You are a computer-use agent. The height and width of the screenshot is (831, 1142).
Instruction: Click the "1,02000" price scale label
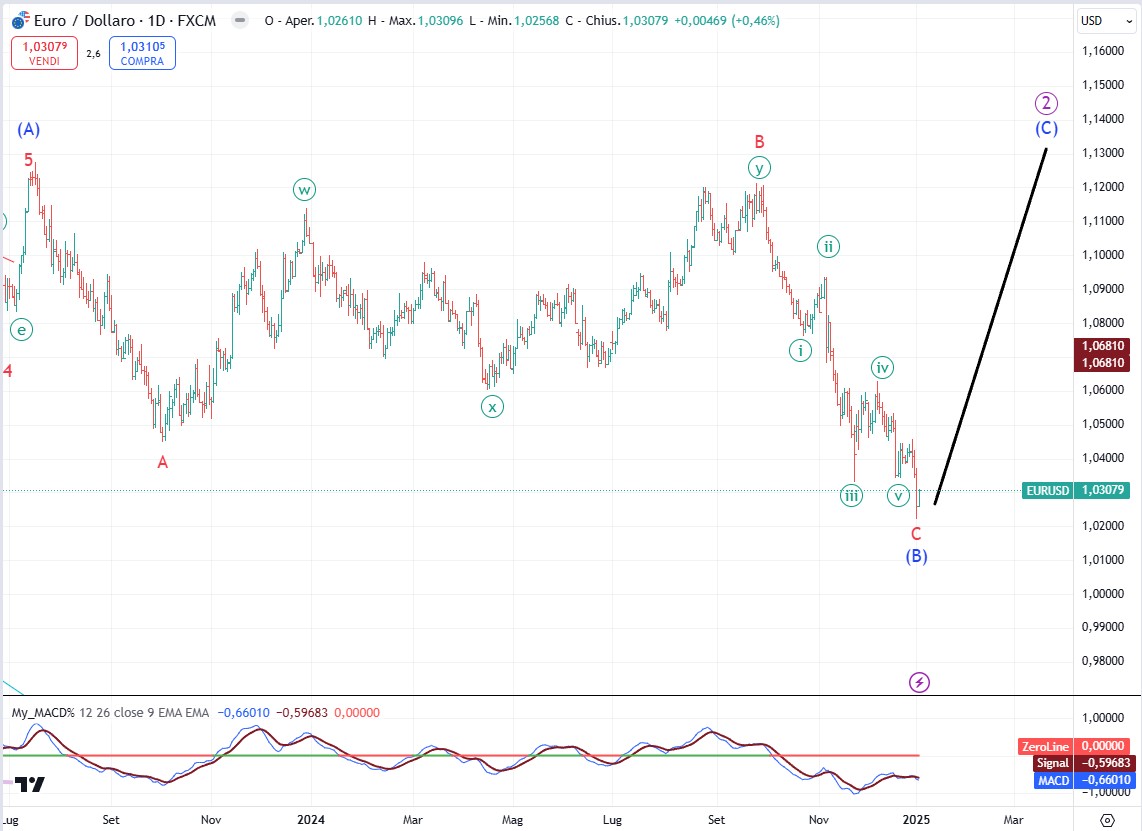[1103, 526]
